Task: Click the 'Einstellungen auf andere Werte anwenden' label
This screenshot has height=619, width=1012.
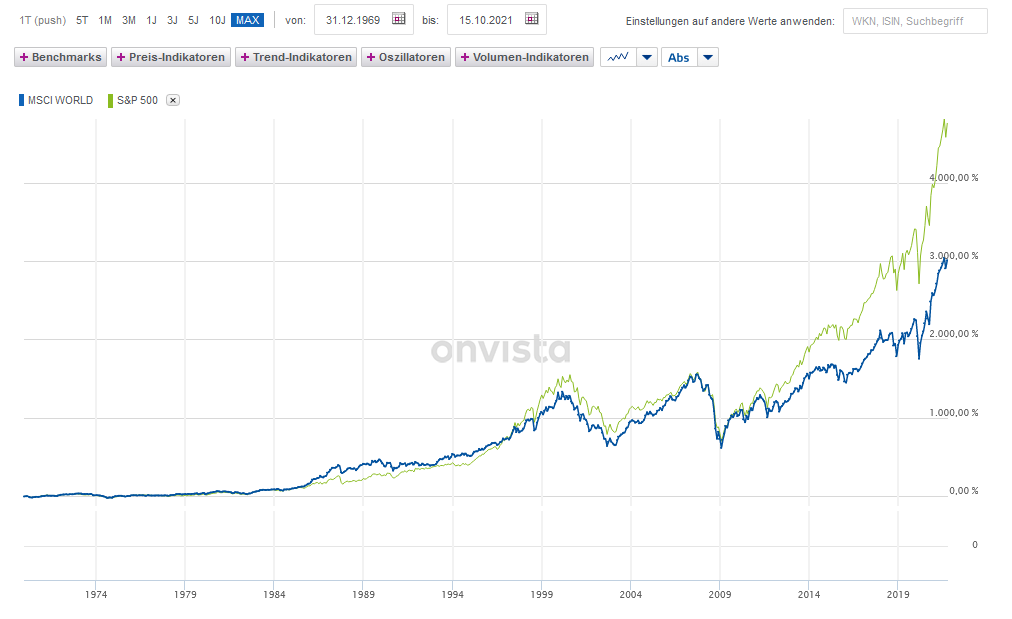Action: point(730,21)
